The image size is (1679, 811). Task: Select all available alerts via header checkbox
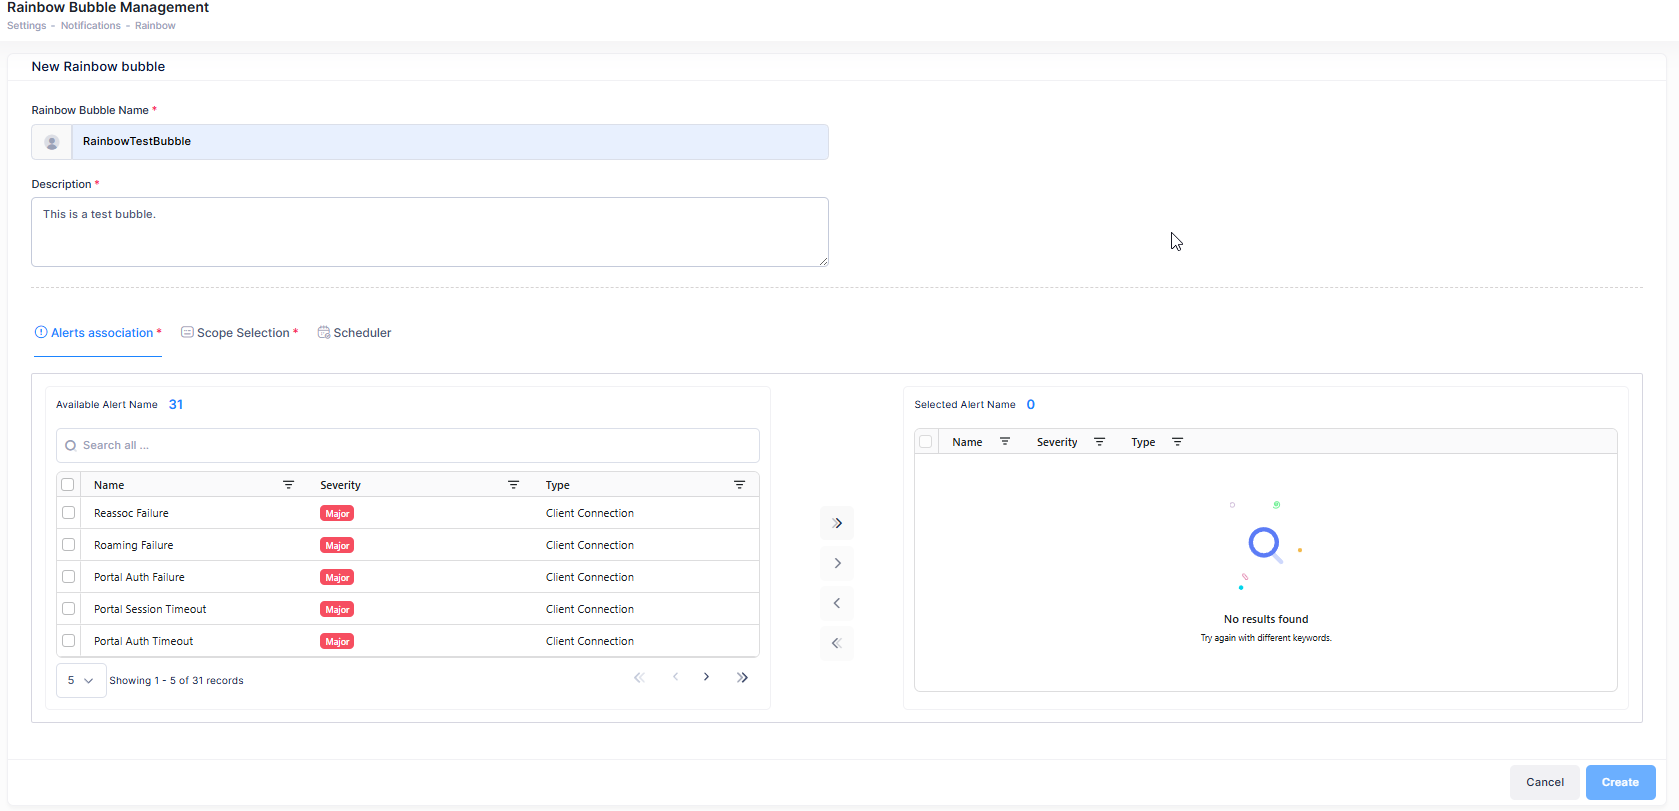tap(68, 485)
